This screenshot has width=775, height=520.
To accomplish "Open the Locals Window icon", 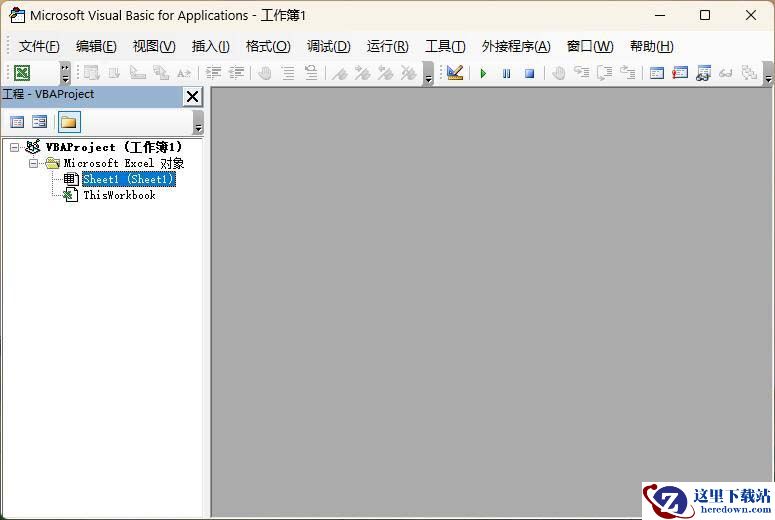I will pos(657,73).
